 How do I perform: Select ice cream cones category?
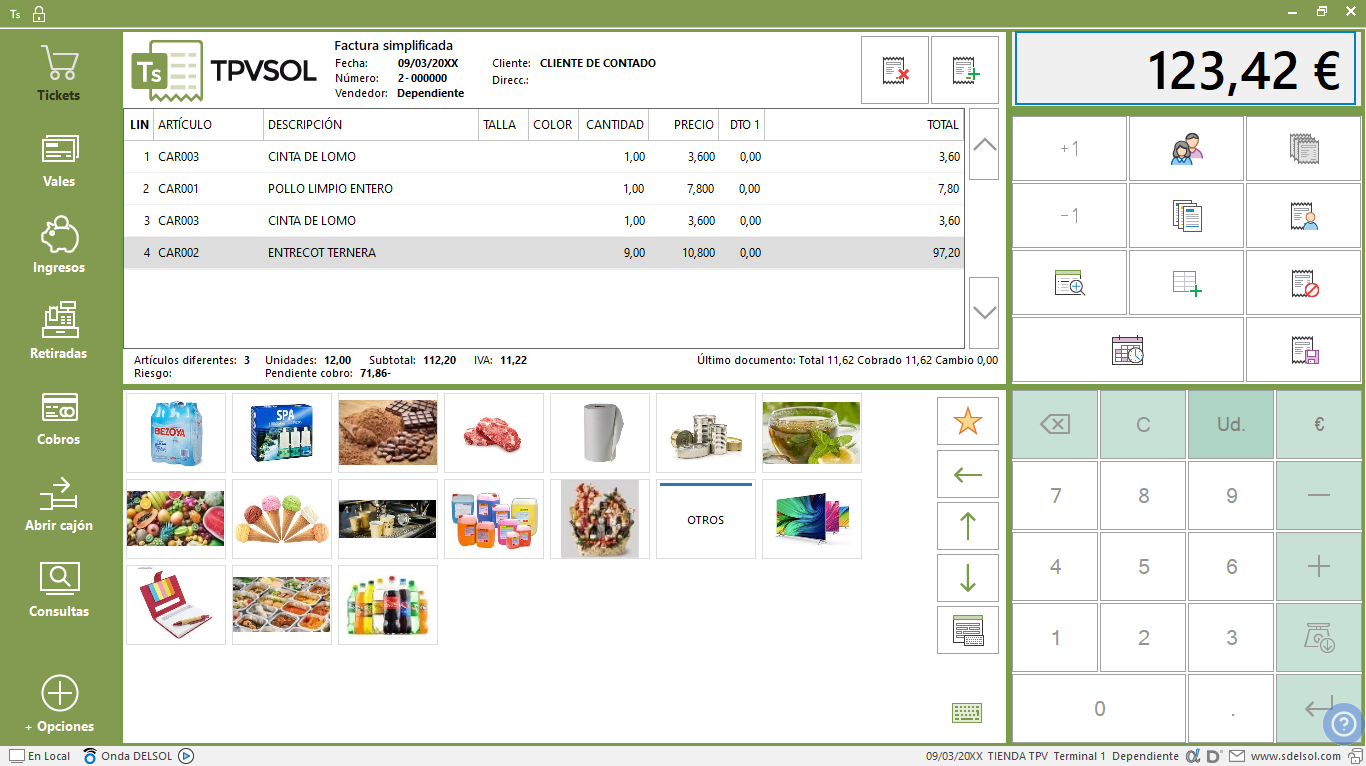pyautogui.click(x=282, y=519)
